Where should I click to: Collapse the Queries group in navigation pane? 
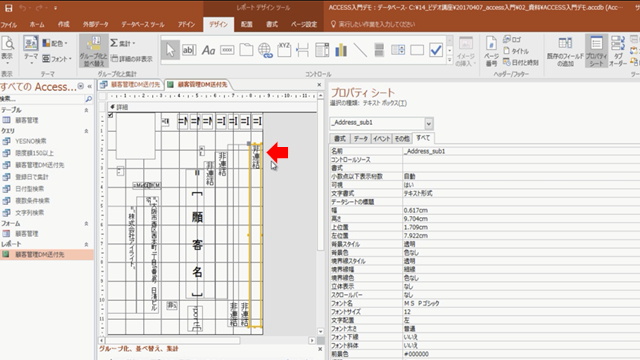[x=86, y=131]
